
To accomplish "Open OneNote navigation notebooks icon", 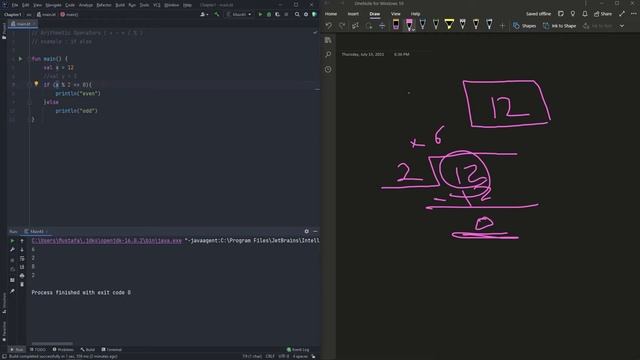I will click(328, 40).
